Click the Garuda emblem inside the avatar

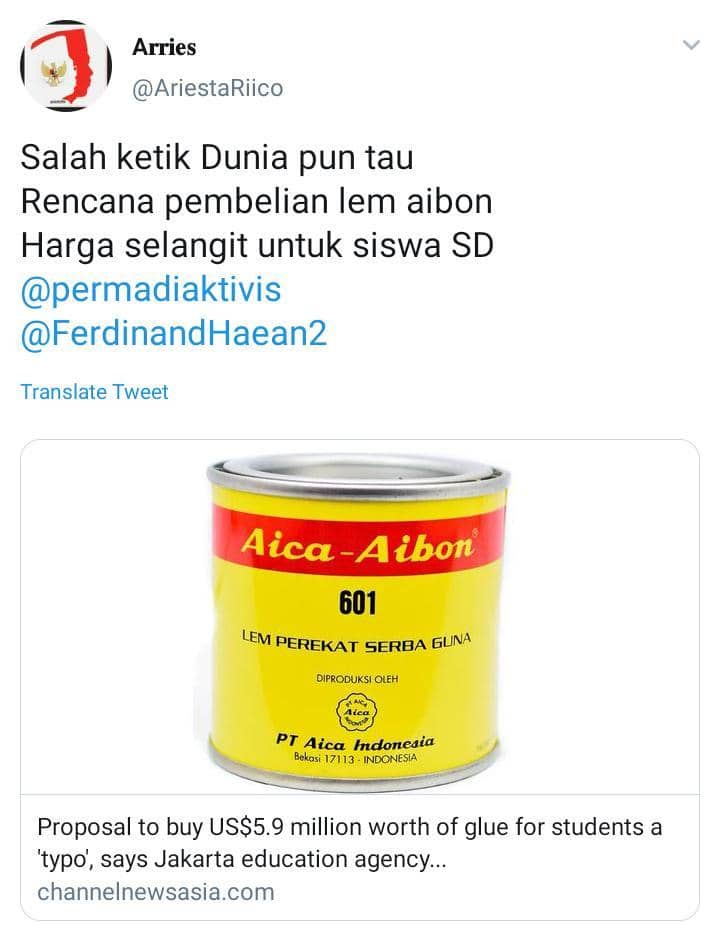(53, 73)
